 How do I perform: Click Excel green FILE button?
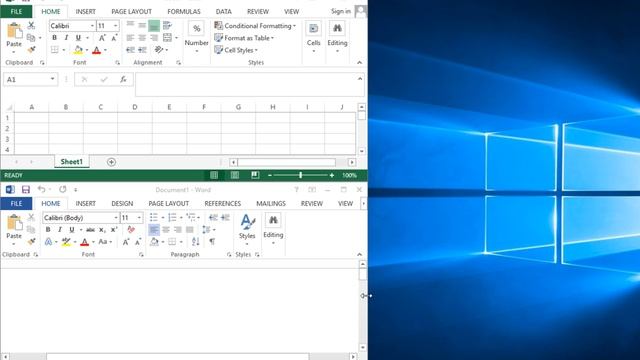[16, 11]
